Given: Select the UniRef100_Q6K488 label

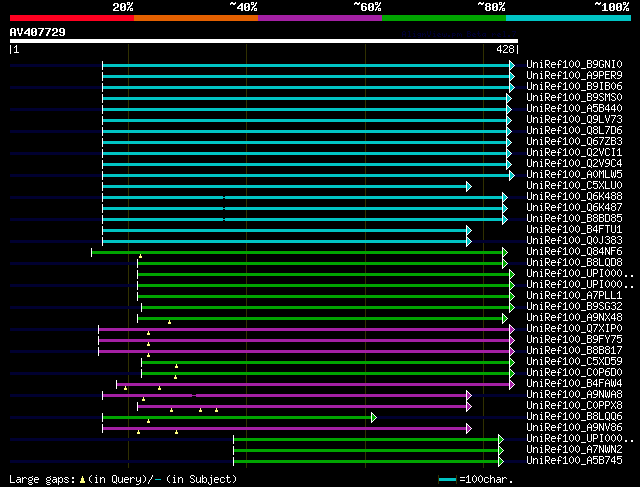Looking at the screenshot, I should (574, 197).
